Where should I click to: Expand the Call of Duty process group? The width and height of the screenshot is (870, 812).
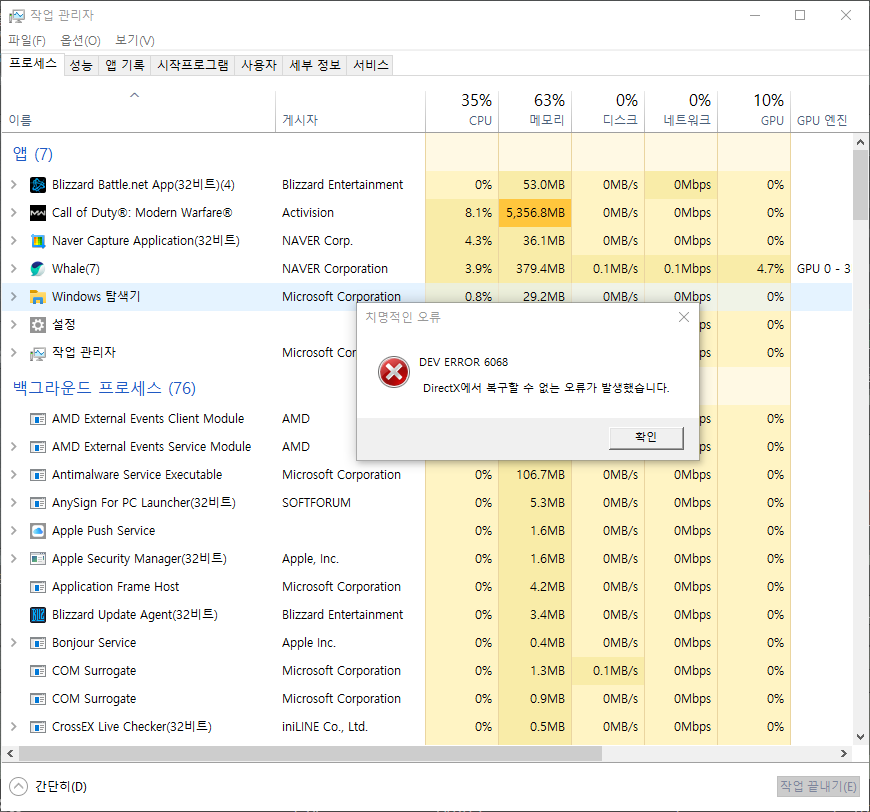pos(14,213)
